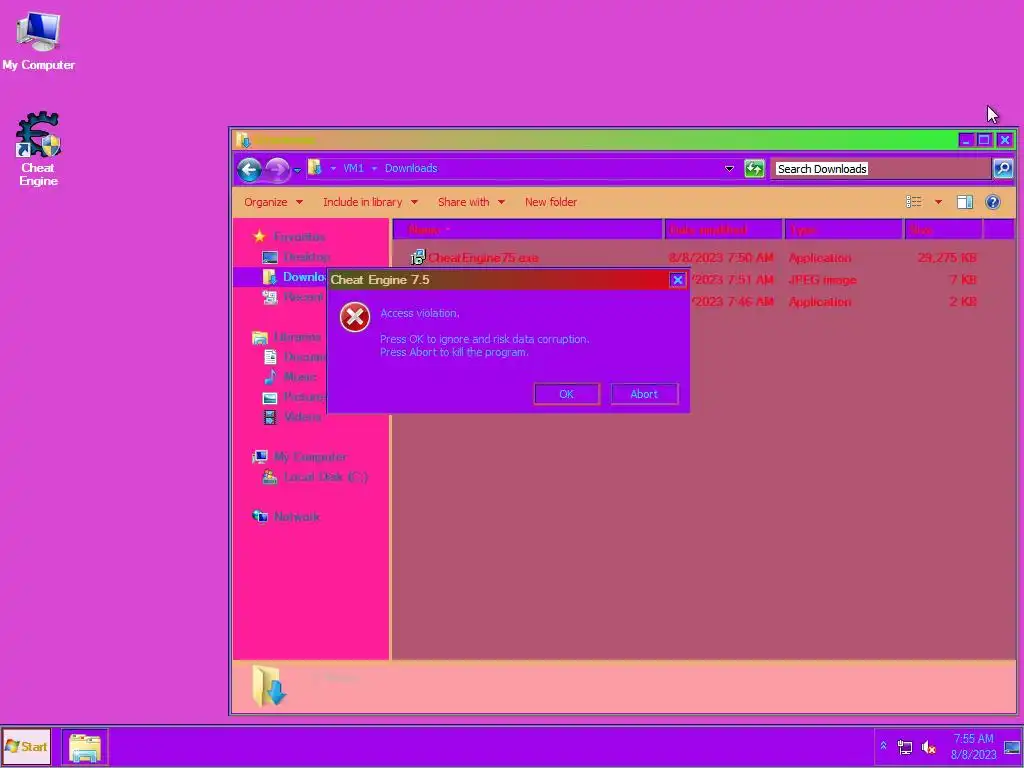Screen dimensions: 1024x768
Task: Click the 8/8/2023 7:50 AM date cell
Action: pyautogui.click(x=721, y=258)
